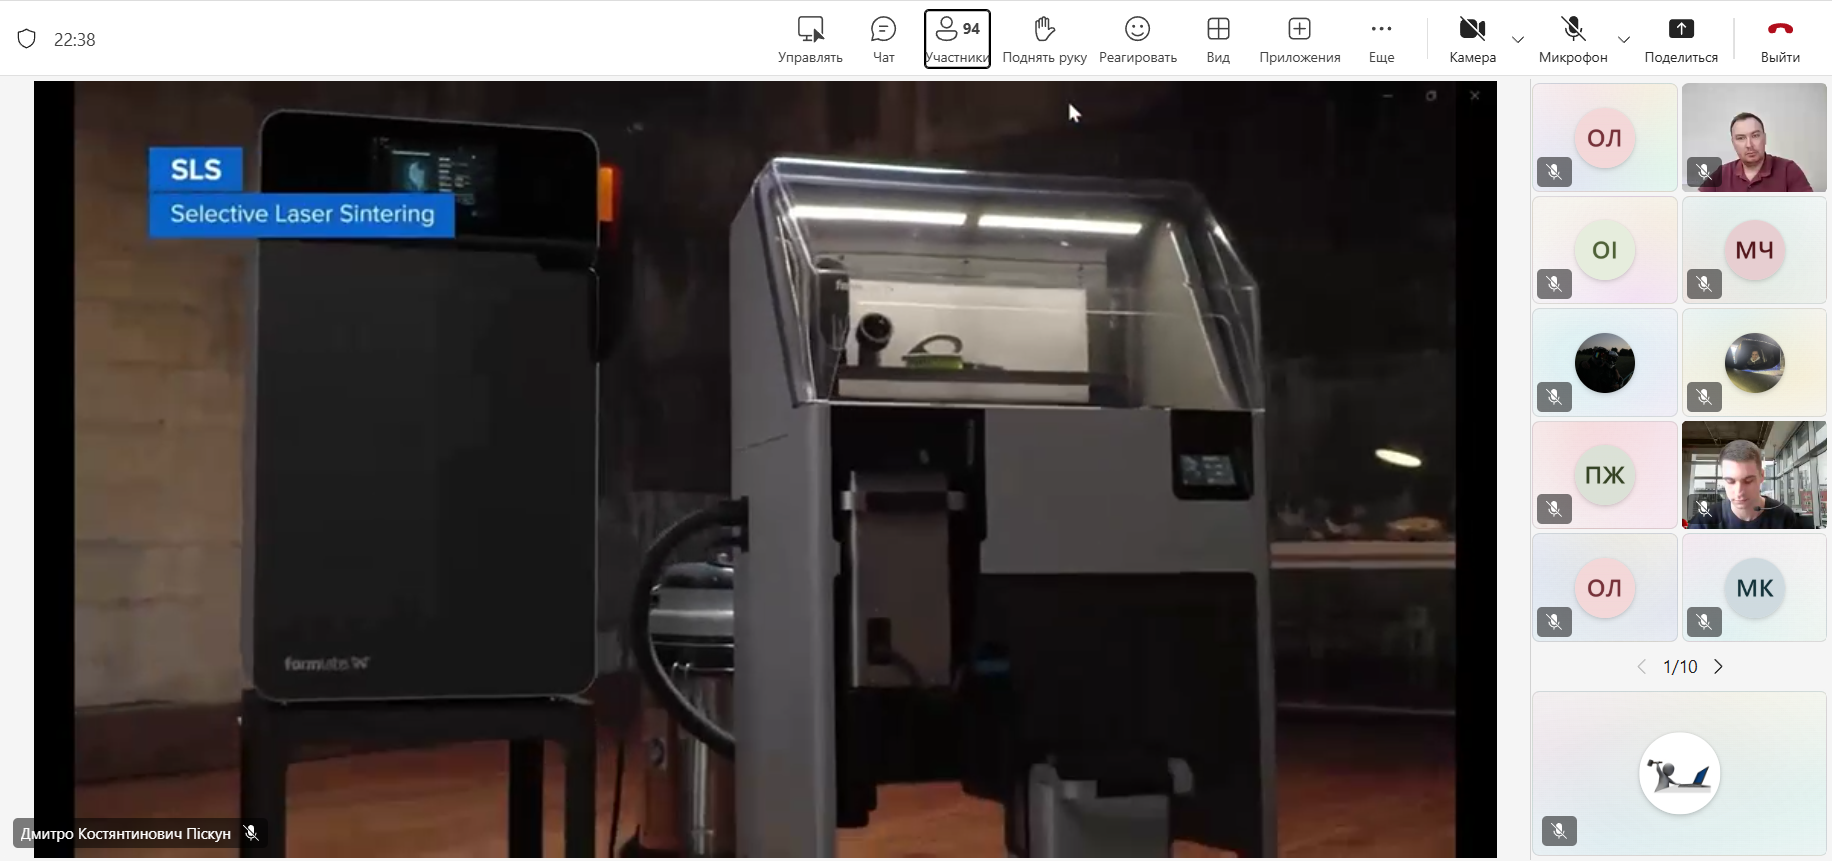Change layout via Вид button
1832x861 pixels.
click(x=1218, y=39)
